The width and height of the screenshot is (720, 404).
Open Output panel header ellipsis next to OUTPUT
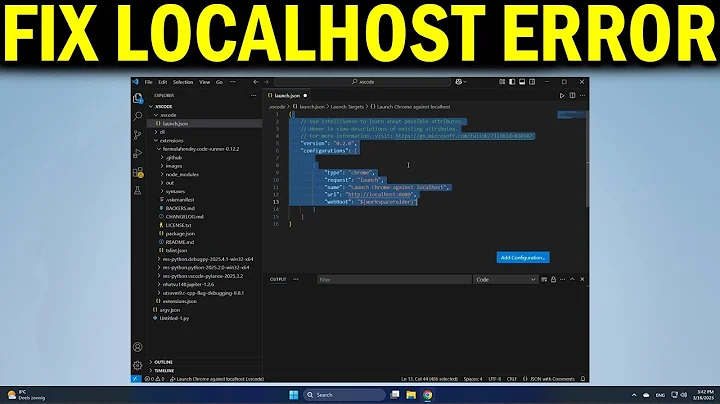[x=296, y=279]
